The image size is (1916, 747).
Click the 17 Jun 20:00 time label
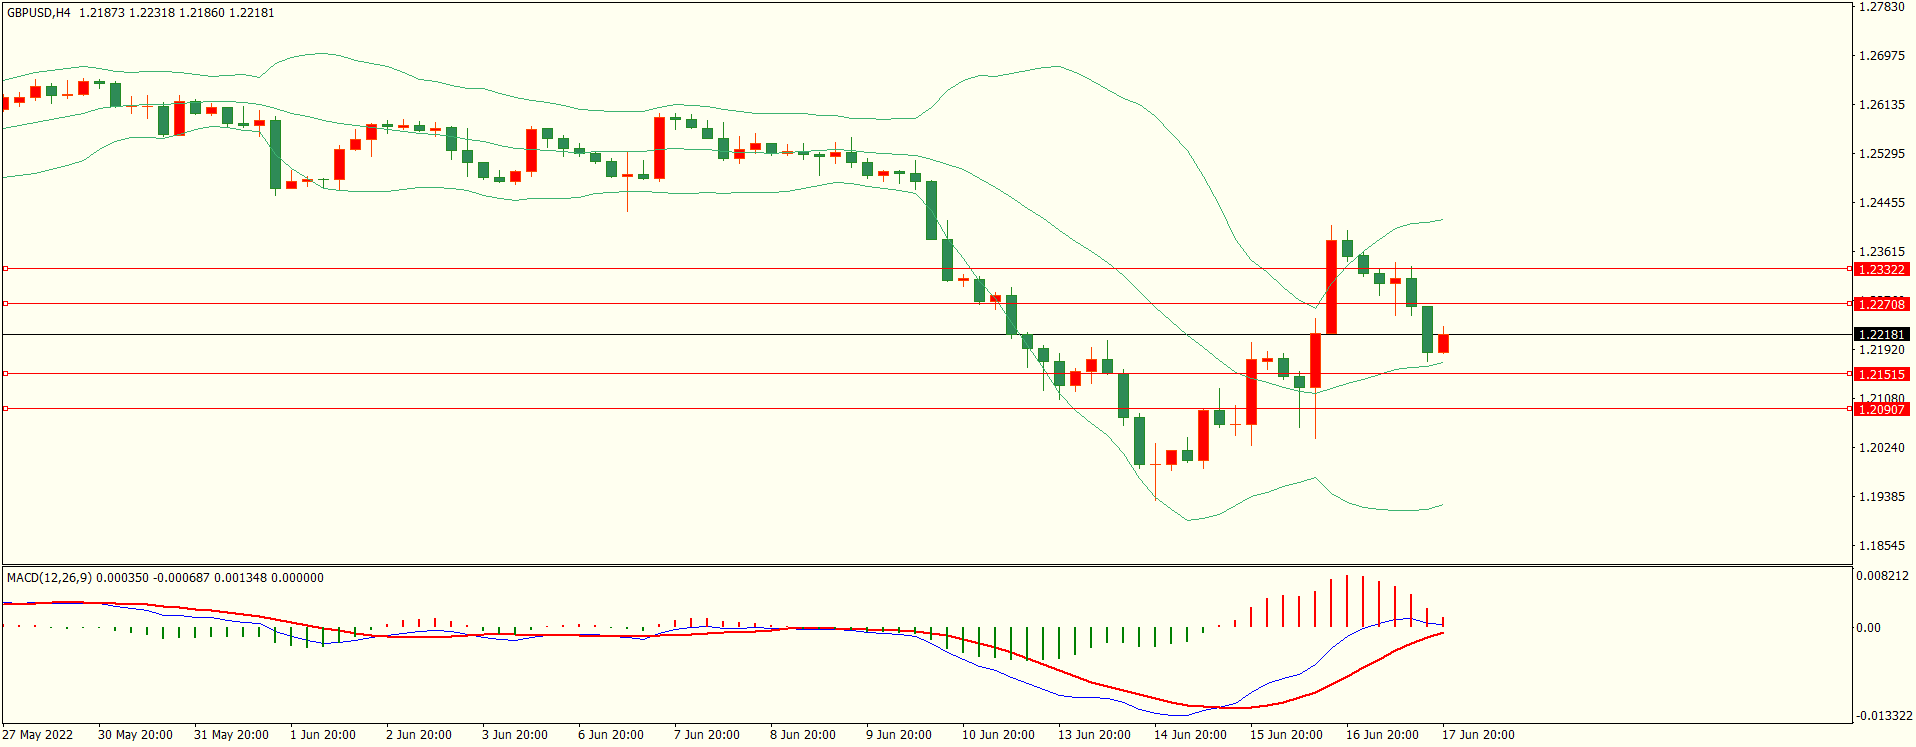(1478, 735)
